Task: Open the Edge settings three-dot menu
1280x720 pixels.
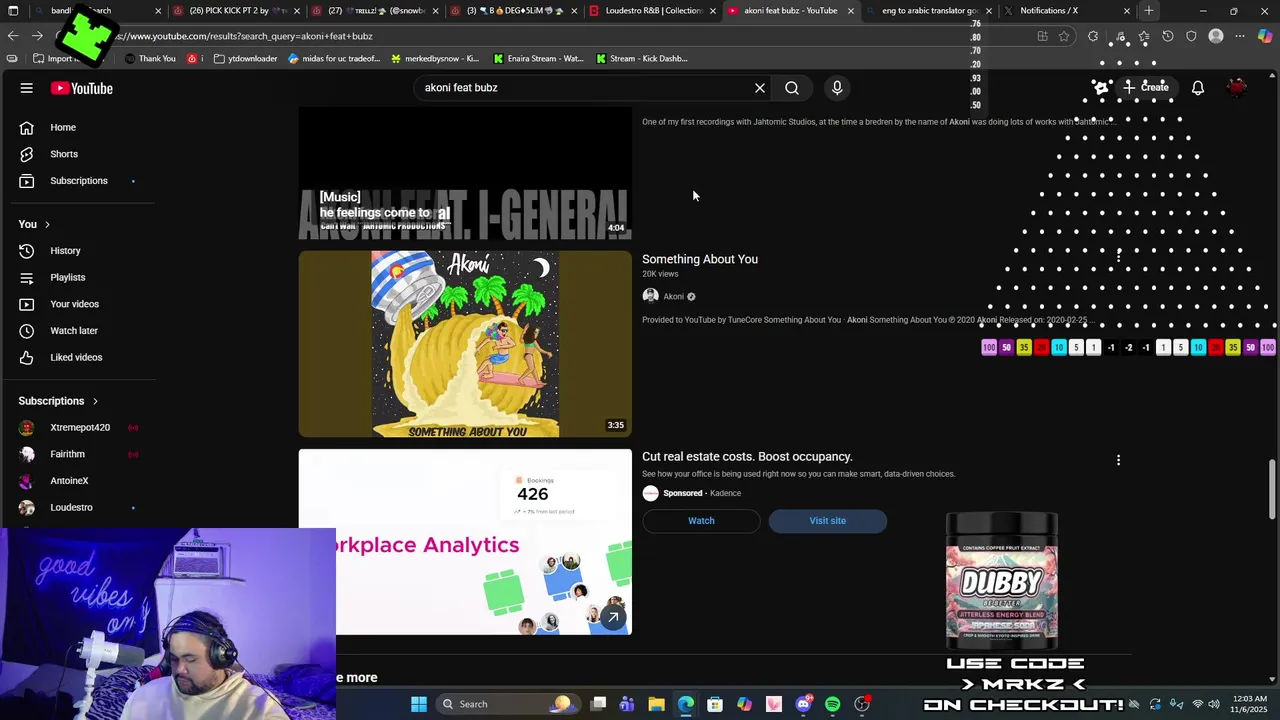Action: coord(1240,36)
